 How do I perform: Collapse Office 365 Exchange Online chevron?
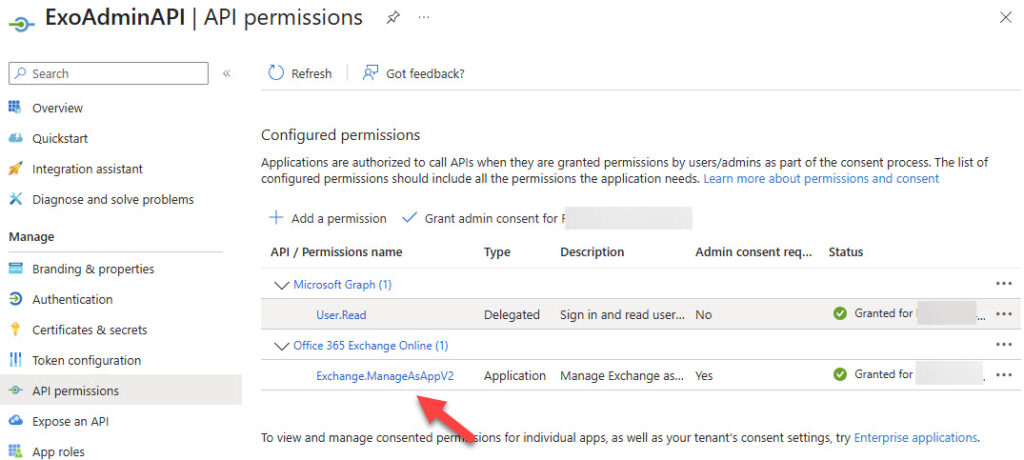[282, 346]
